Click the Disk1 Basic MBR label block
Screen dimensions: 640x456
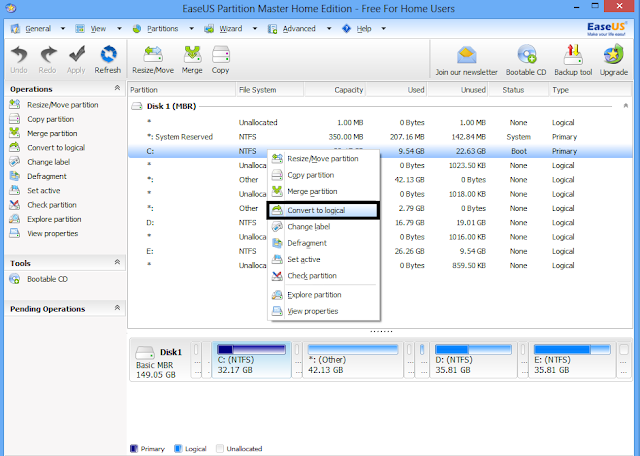(x=160, y=361)
